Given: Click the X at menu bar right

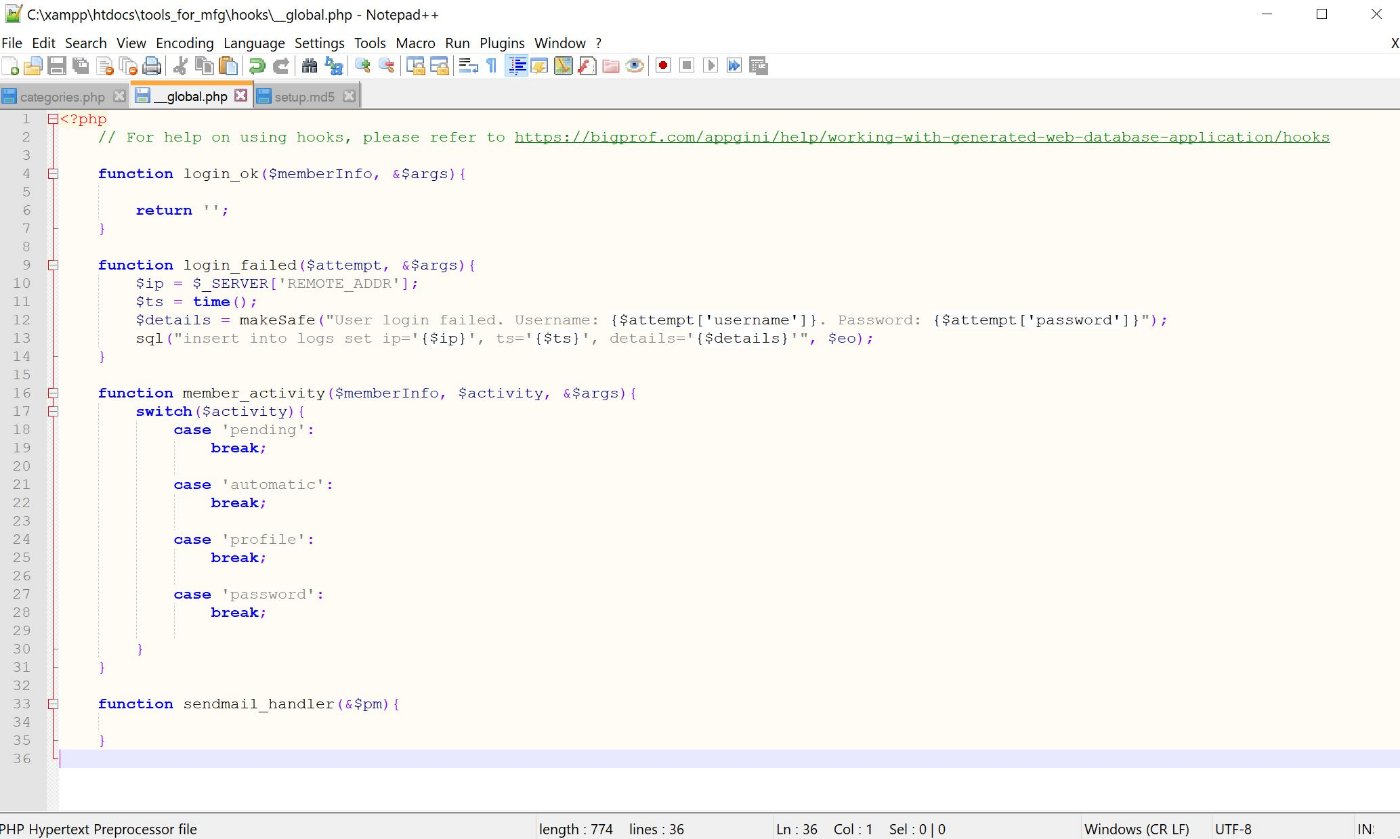Looking at the screenshot, I should [1394, 43].
